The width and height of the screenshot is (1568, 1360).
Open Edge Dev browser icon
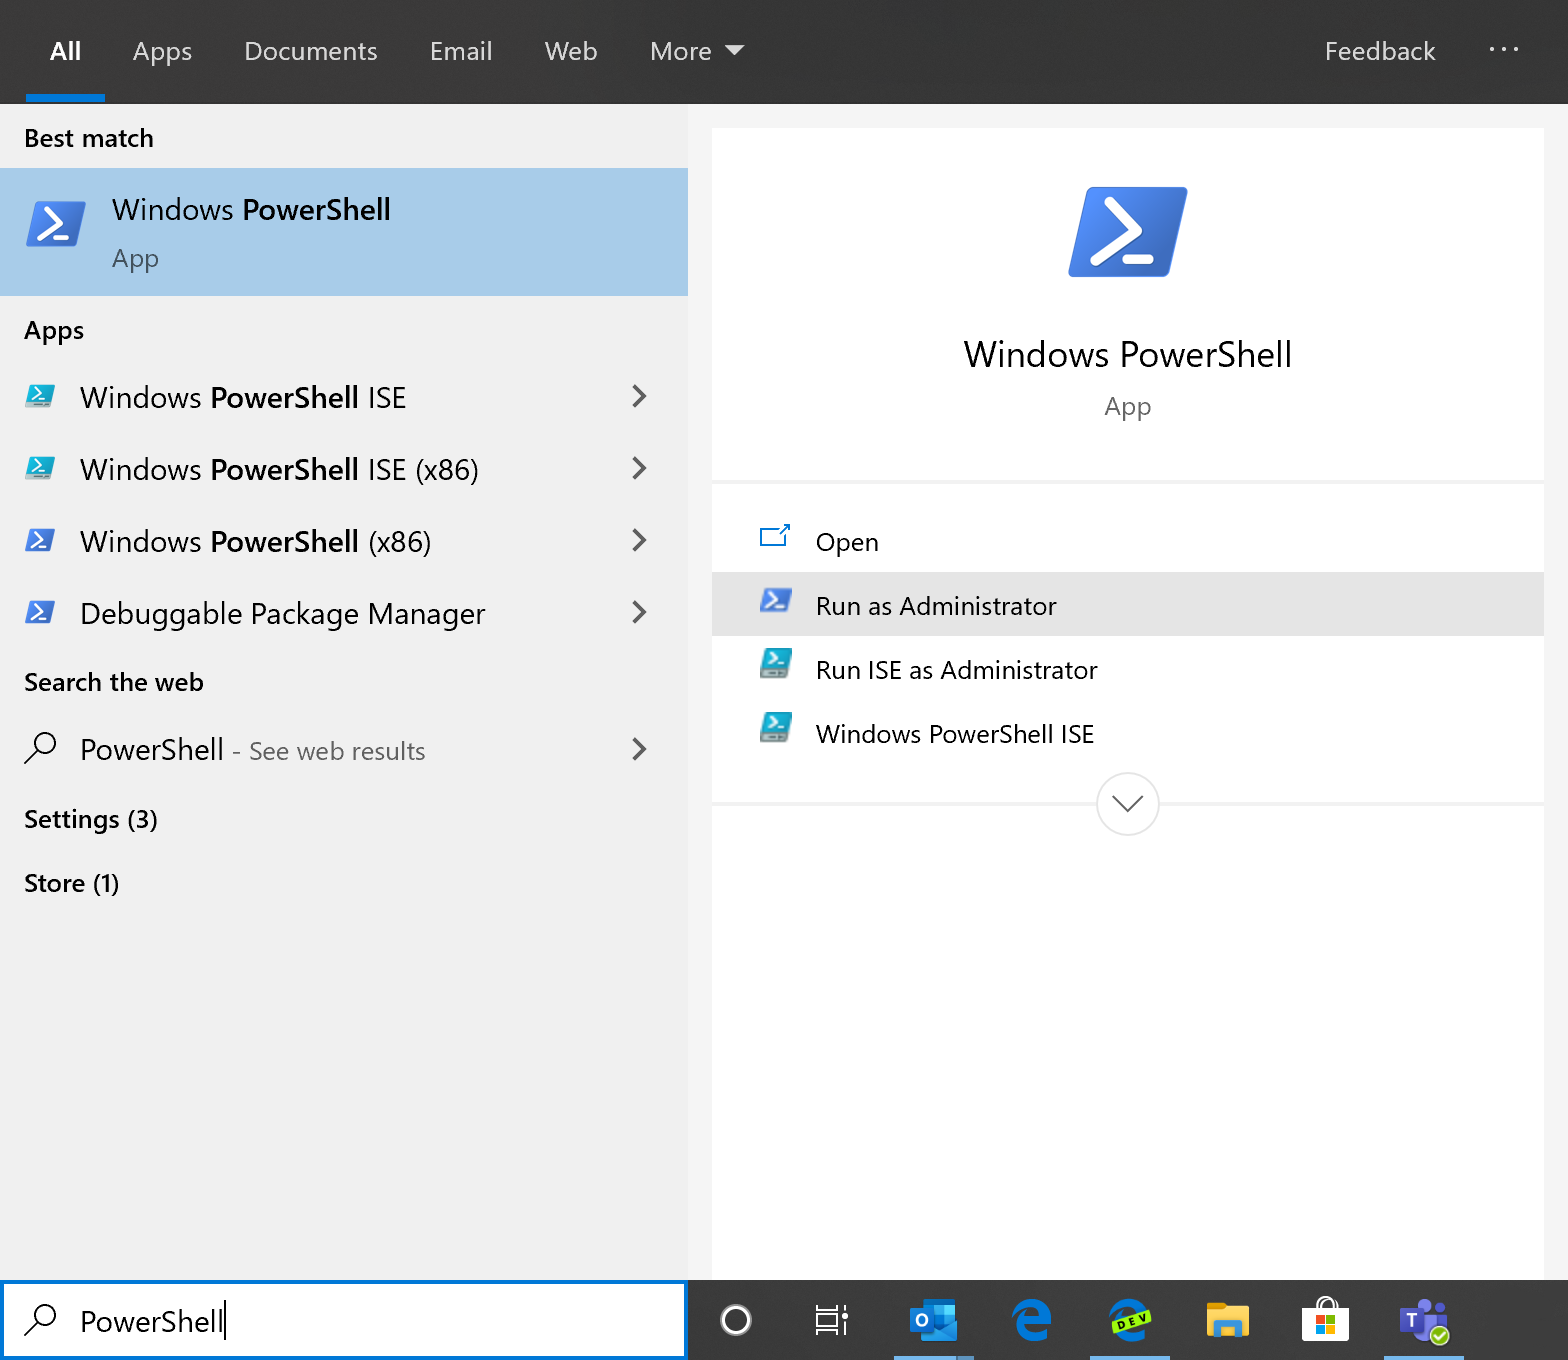[1129, 1321]
